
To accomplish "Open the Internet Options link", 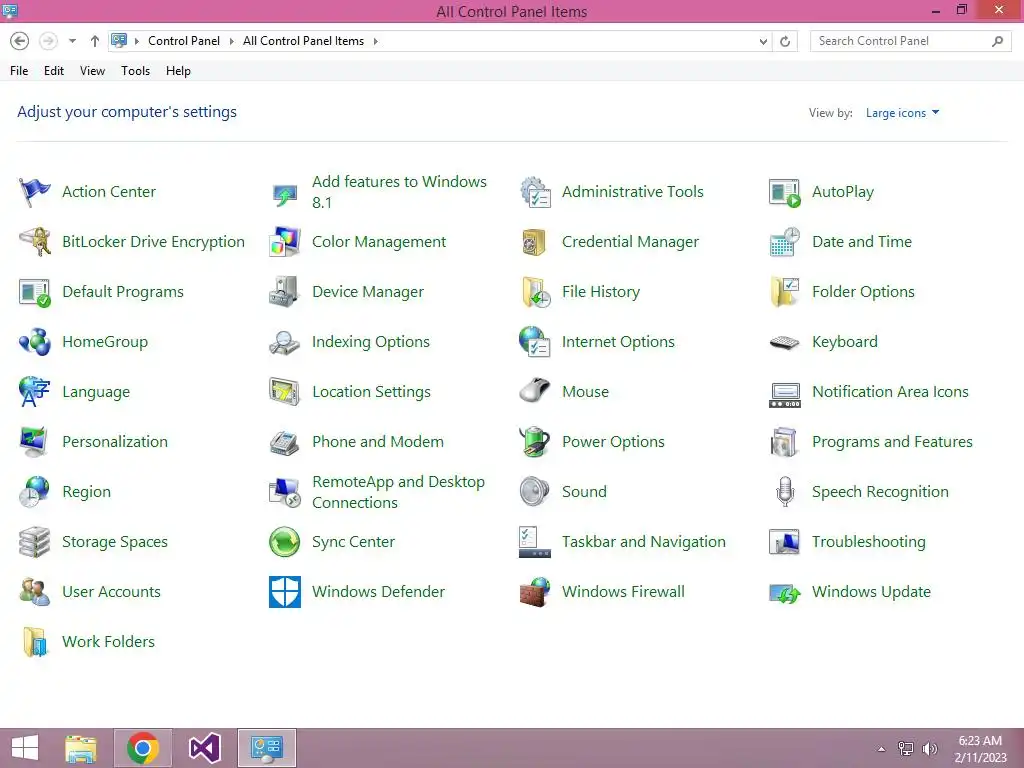I will [x=618, y=342].
